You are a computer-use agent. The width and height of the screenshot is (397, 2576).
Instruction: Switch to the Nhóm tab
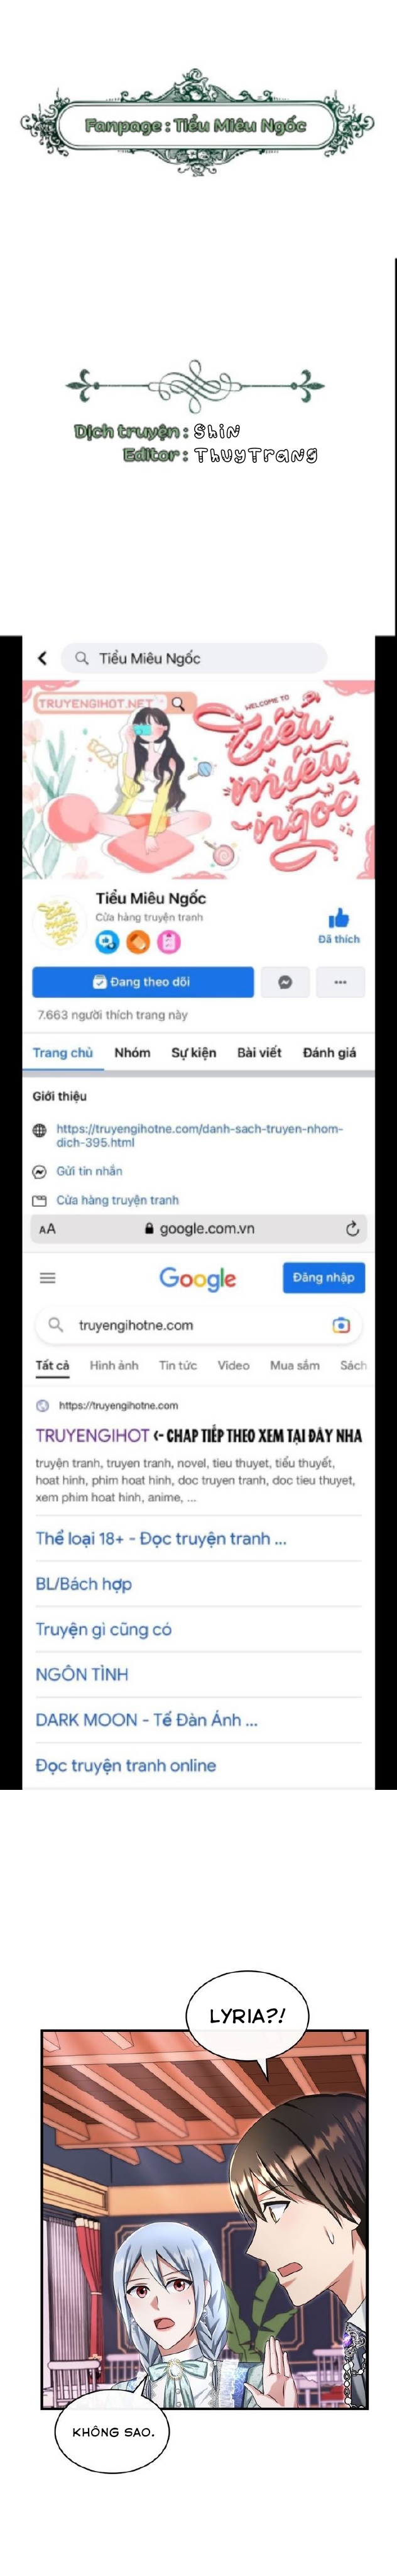click(x=132, y=1052)
